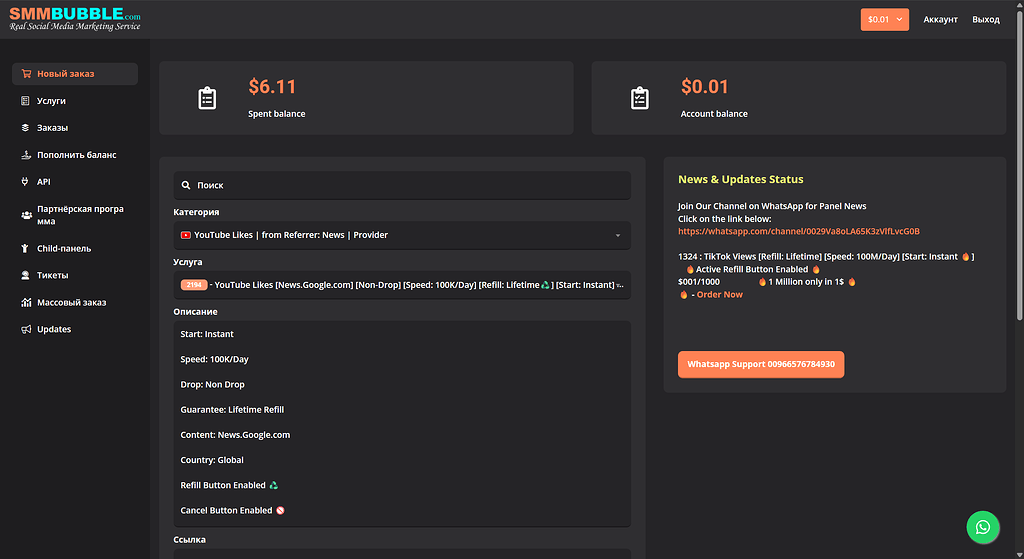
Task: Click the Категория dropdown arrow
Action: tap(618, 236)
